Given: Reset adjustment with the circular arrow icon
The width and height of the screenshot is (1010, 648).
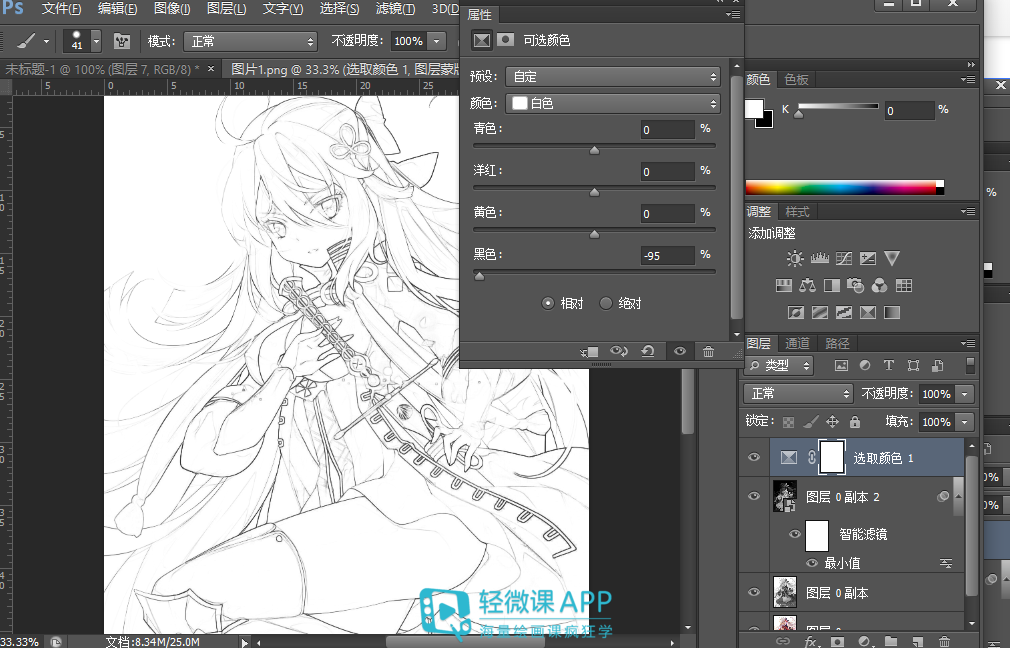Looking at the screenshot, I should pyautogui.click(x=648, y=351).
